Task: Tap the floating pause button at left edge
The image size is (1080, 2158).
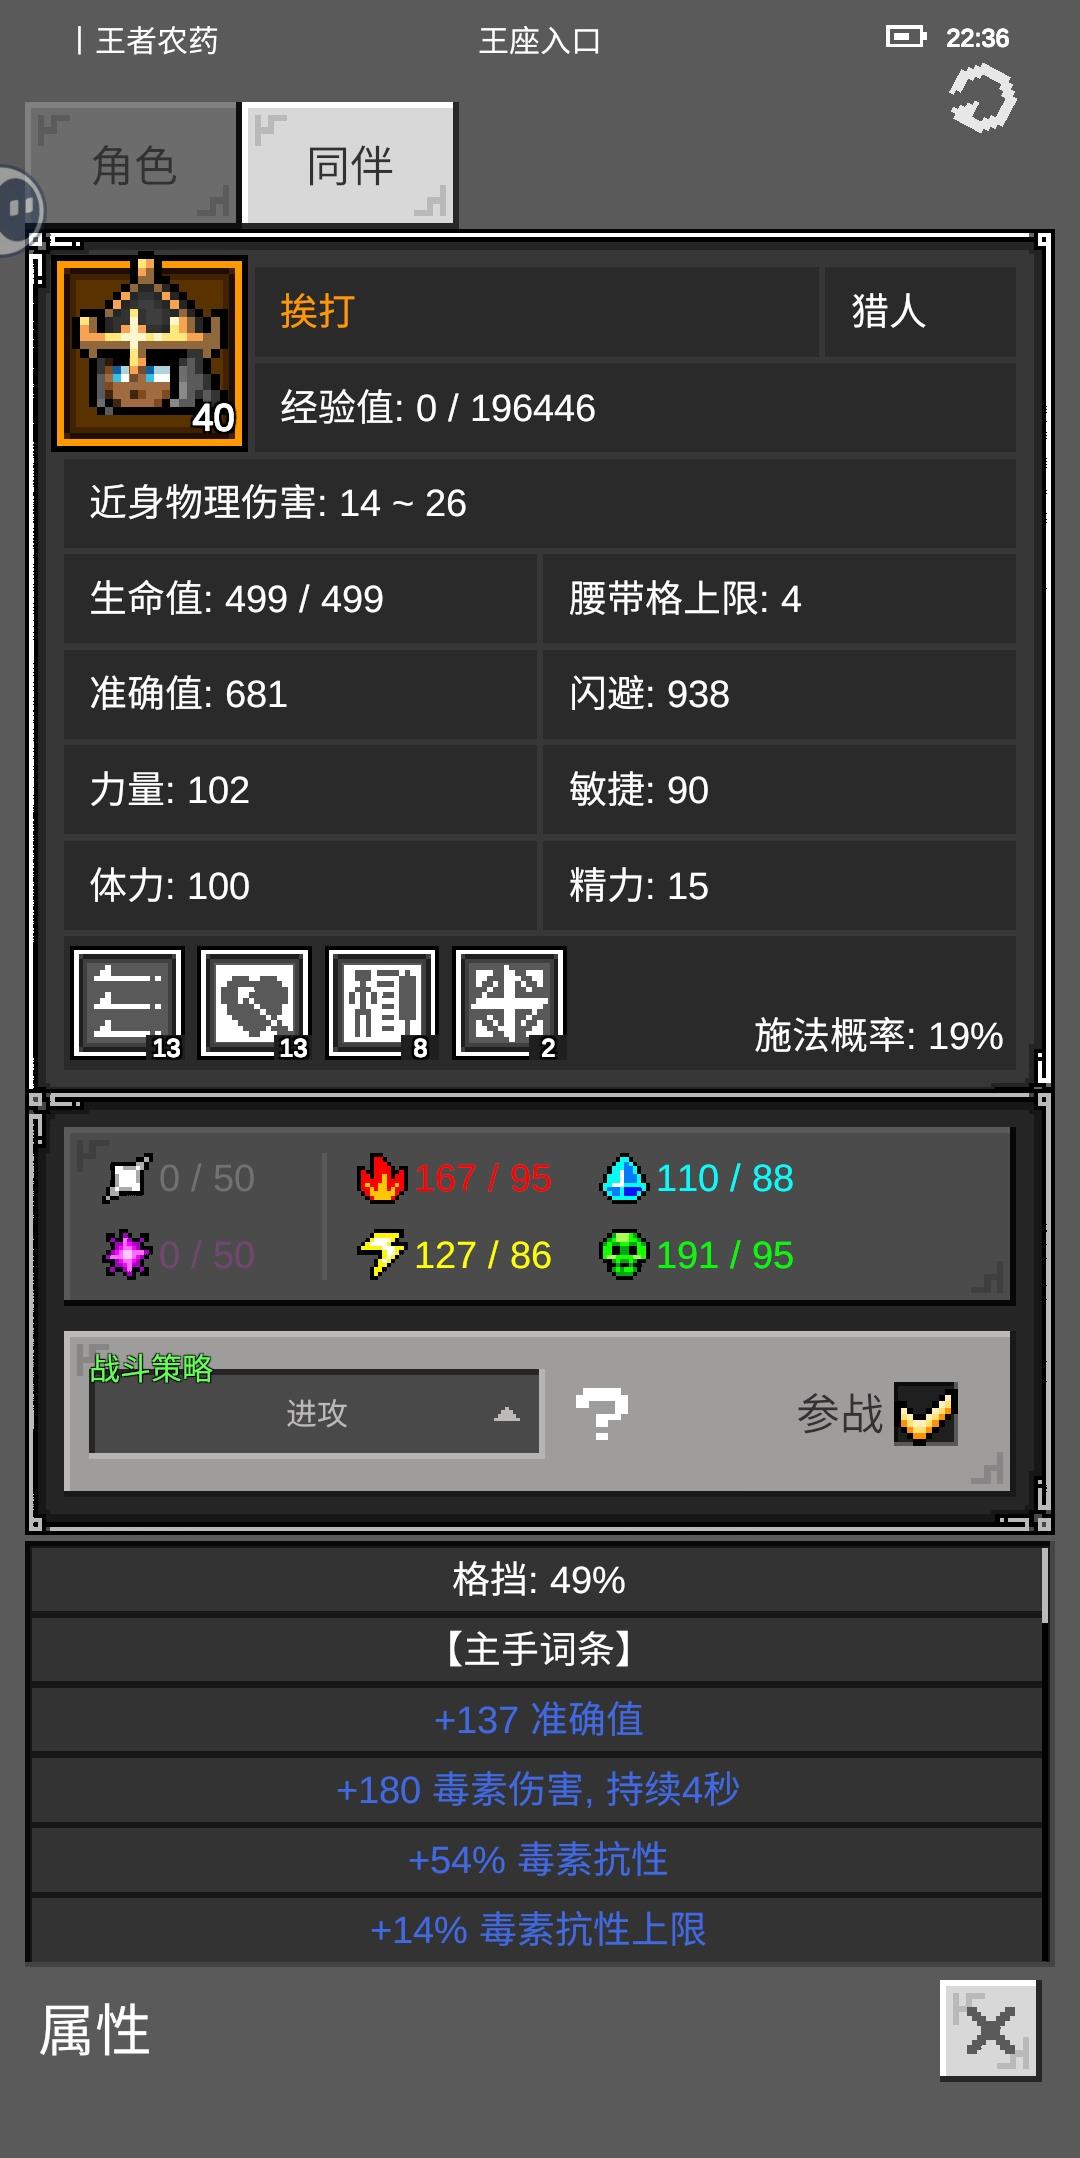Action: pyautogui.click(x=20, y=209)
